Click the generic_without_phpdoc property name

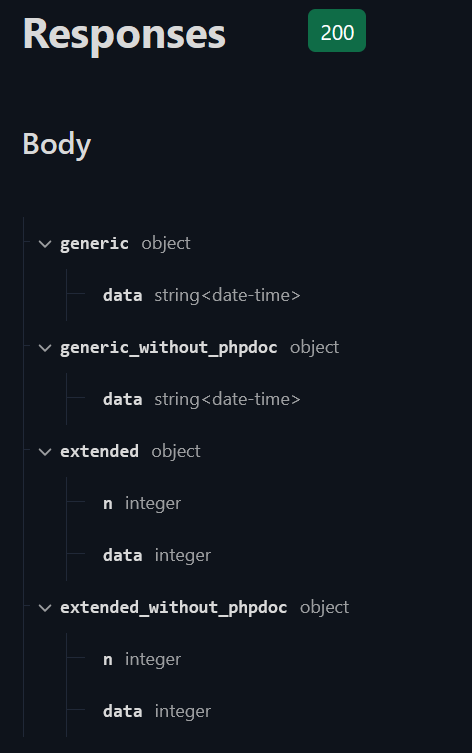pos(169,347)
